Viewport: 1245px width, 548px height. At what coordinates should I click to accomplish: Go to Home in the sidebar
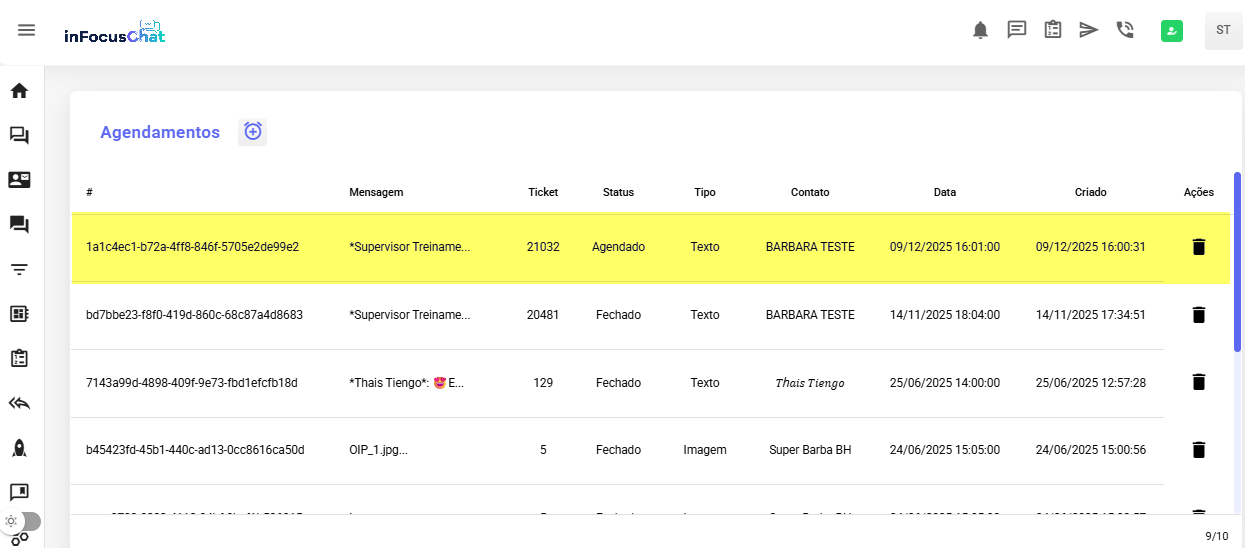pyautogui.click(x=19, y=91)
